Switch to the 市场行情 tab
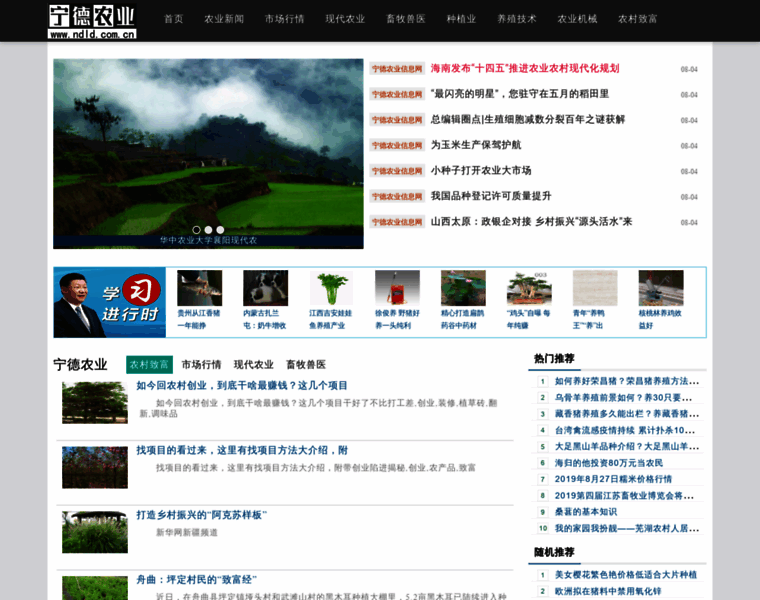The height and width of the screenshot is (600, 760). 201,364
